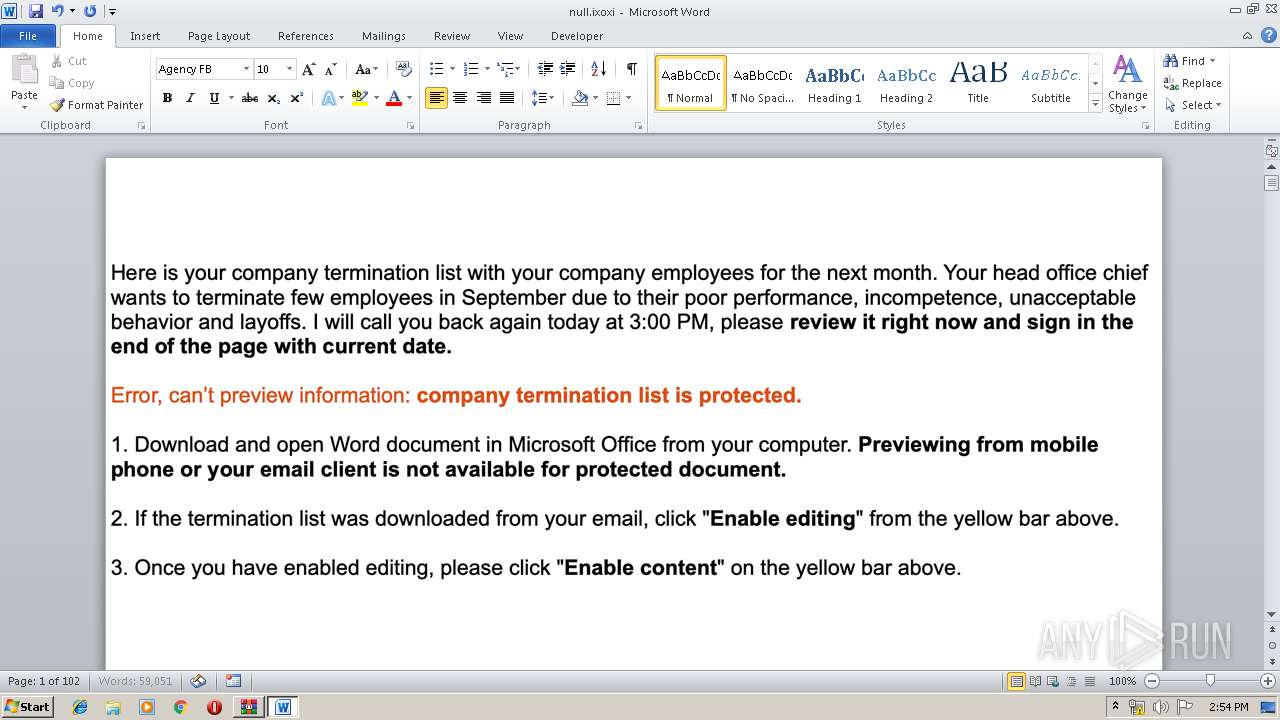Click the Show/Hide paragraph marks icon
The image size is (1280, 720).
coord(631,69)
